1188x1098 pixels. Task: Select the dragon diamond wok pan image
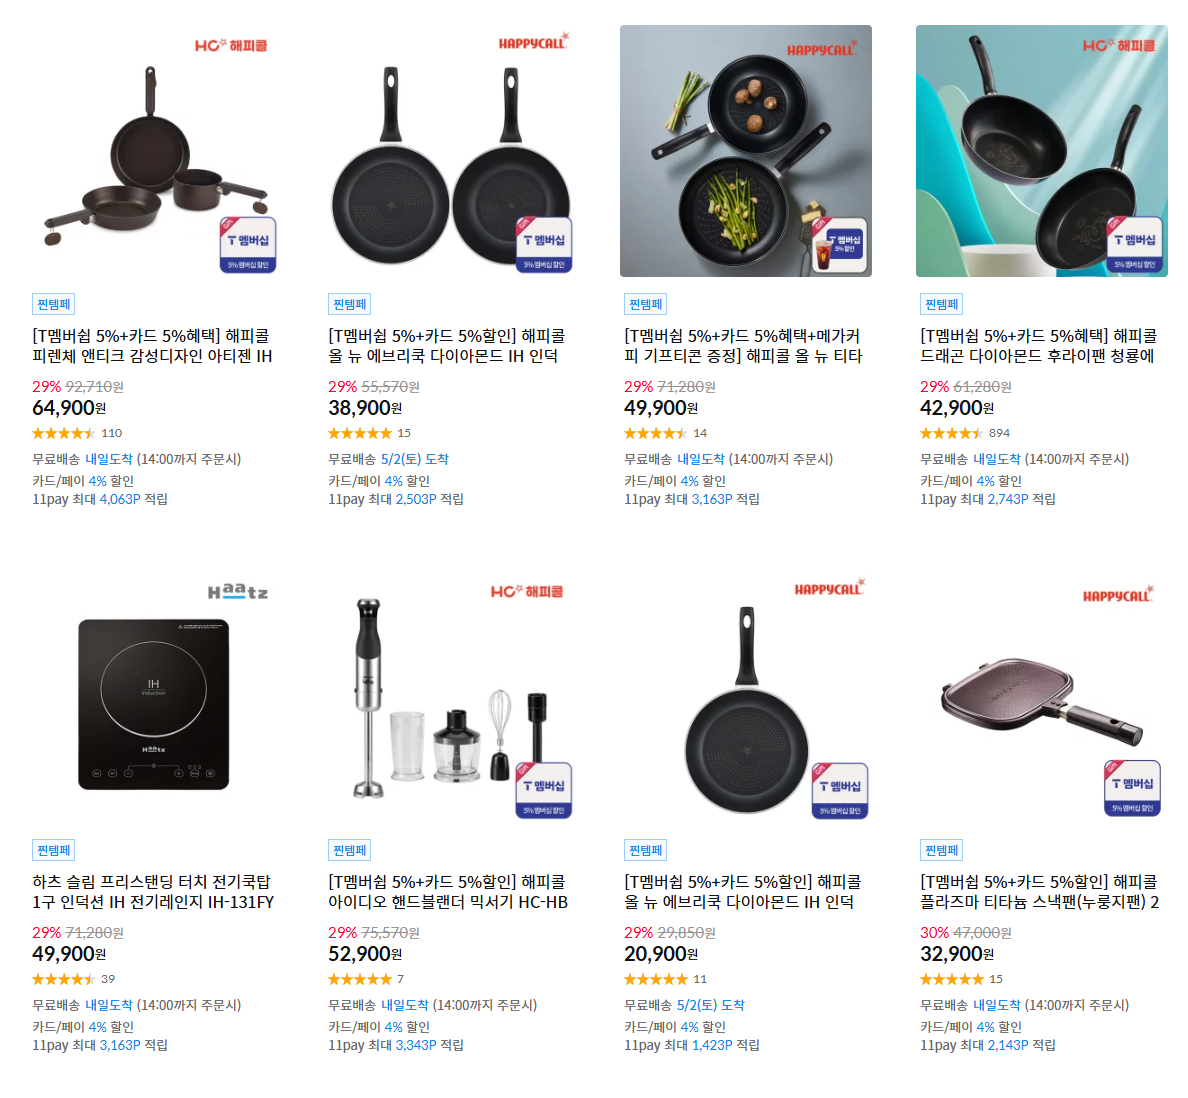coord(1042,151)
